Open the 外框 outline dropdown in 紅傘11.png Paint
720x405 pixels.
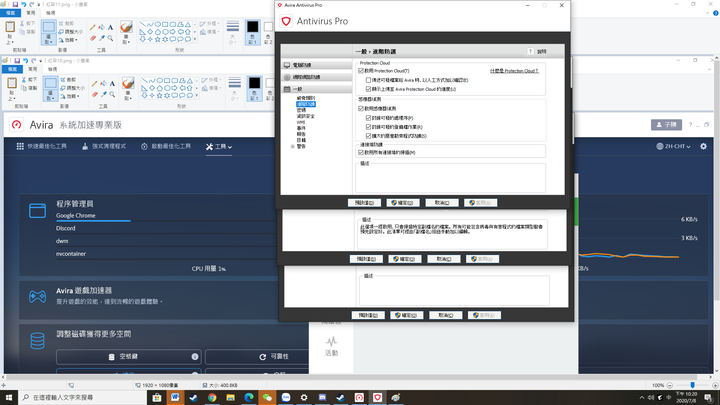(208, 23)
